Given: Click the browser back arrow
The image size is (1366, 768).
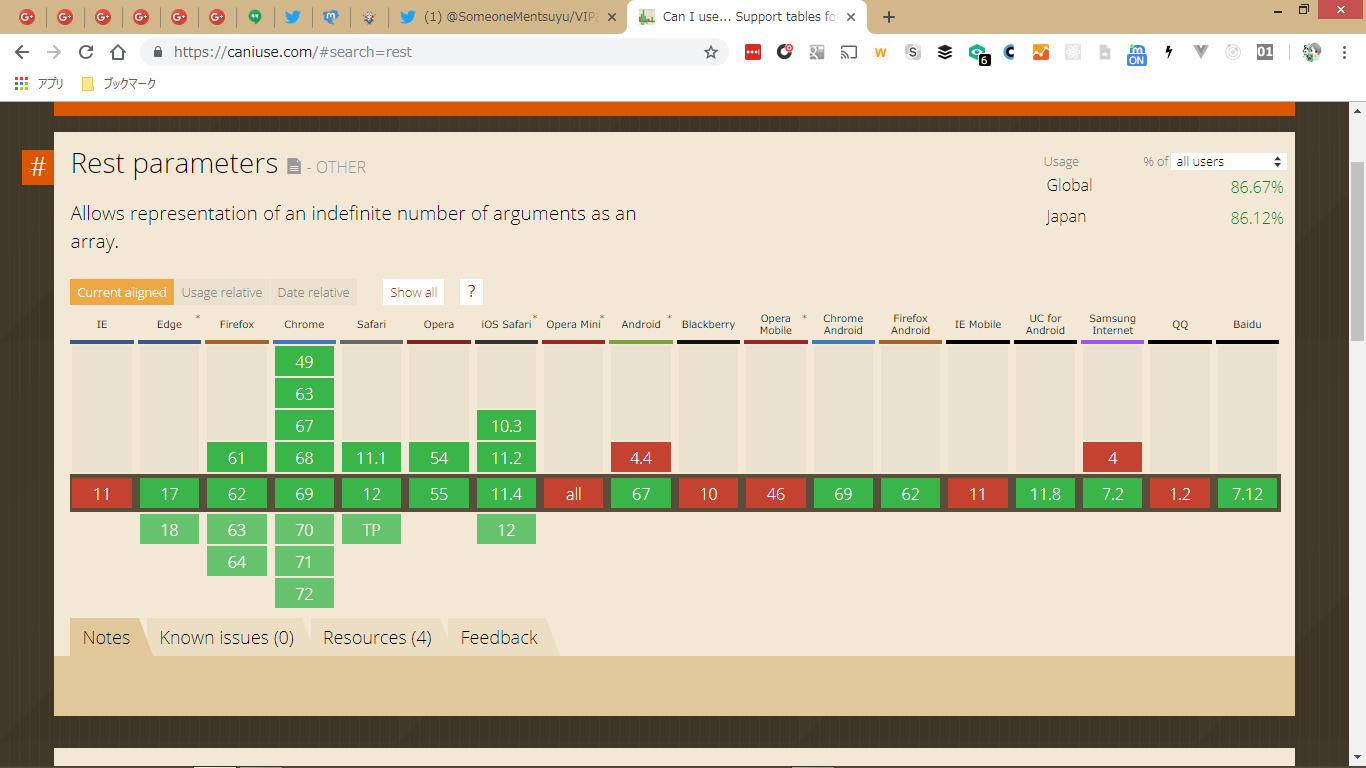Looking at the screenshot, I should (x=22, y=52).
